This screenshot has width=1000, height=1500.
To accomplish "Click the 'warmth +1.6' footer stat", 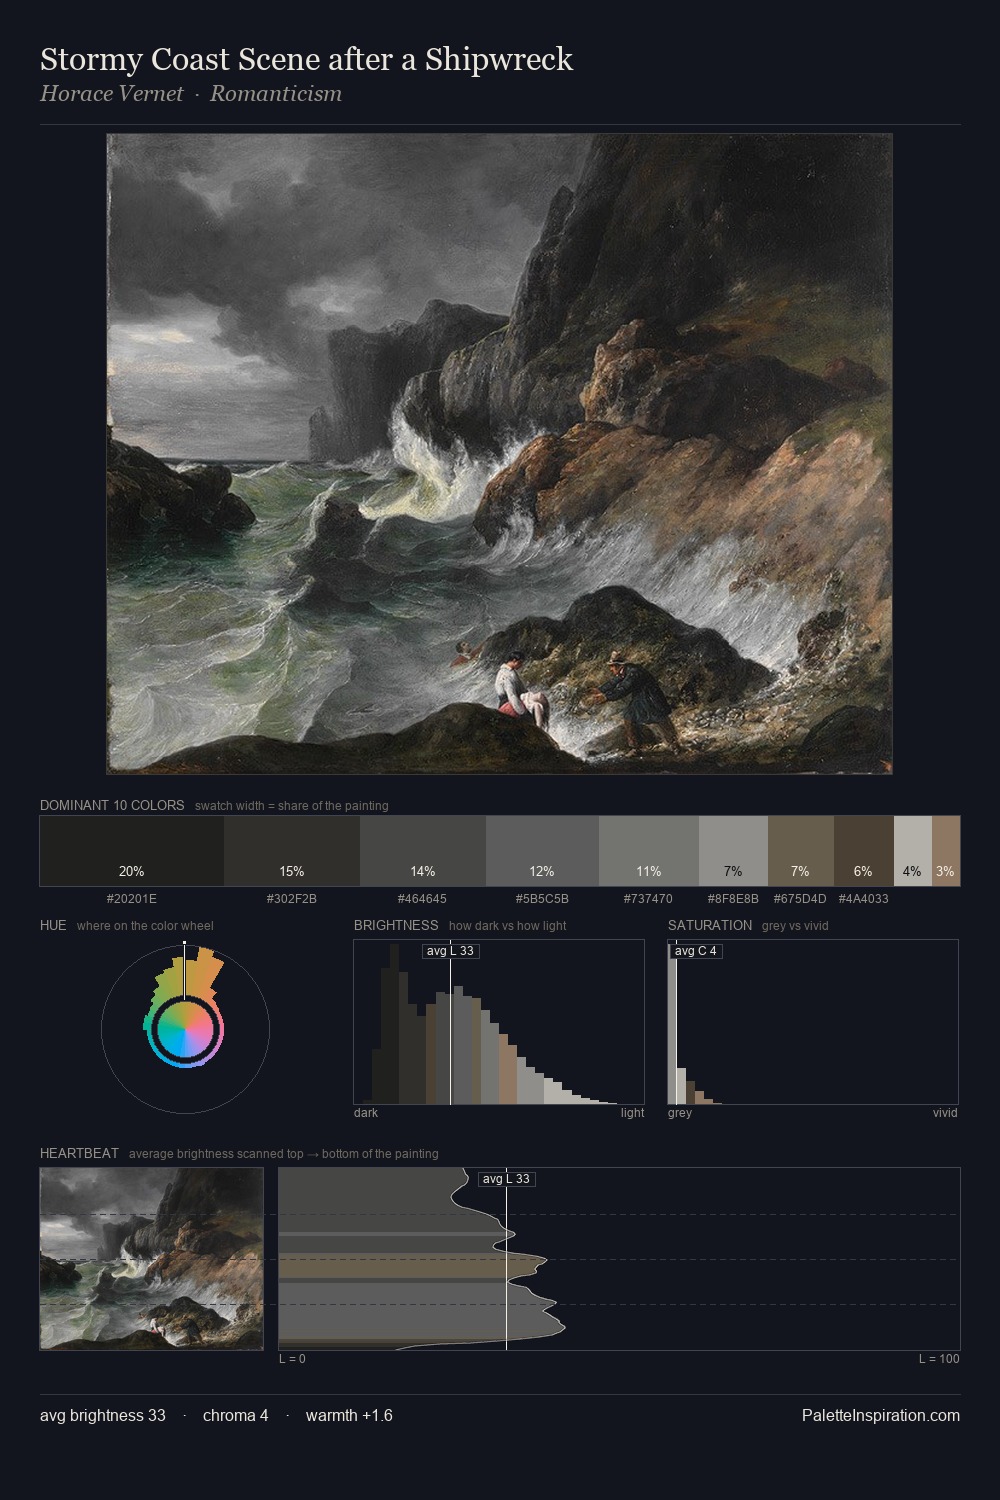I will (x=349, y=1416).
